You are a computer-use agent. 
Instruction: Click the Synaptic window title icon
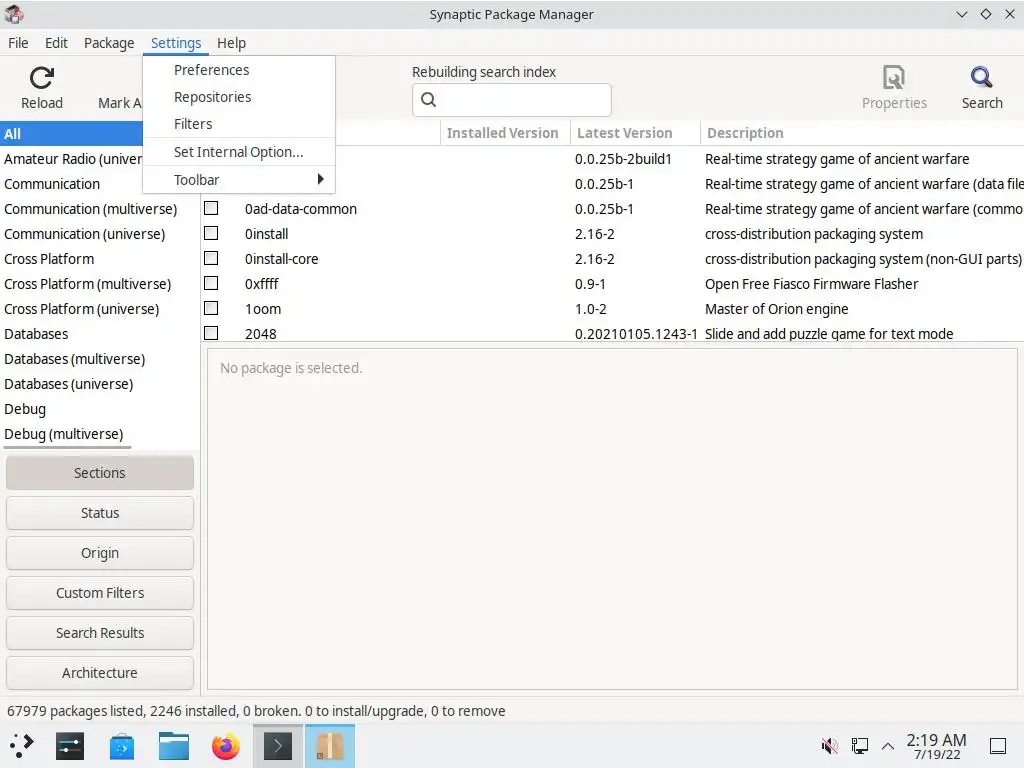[14, 14]
